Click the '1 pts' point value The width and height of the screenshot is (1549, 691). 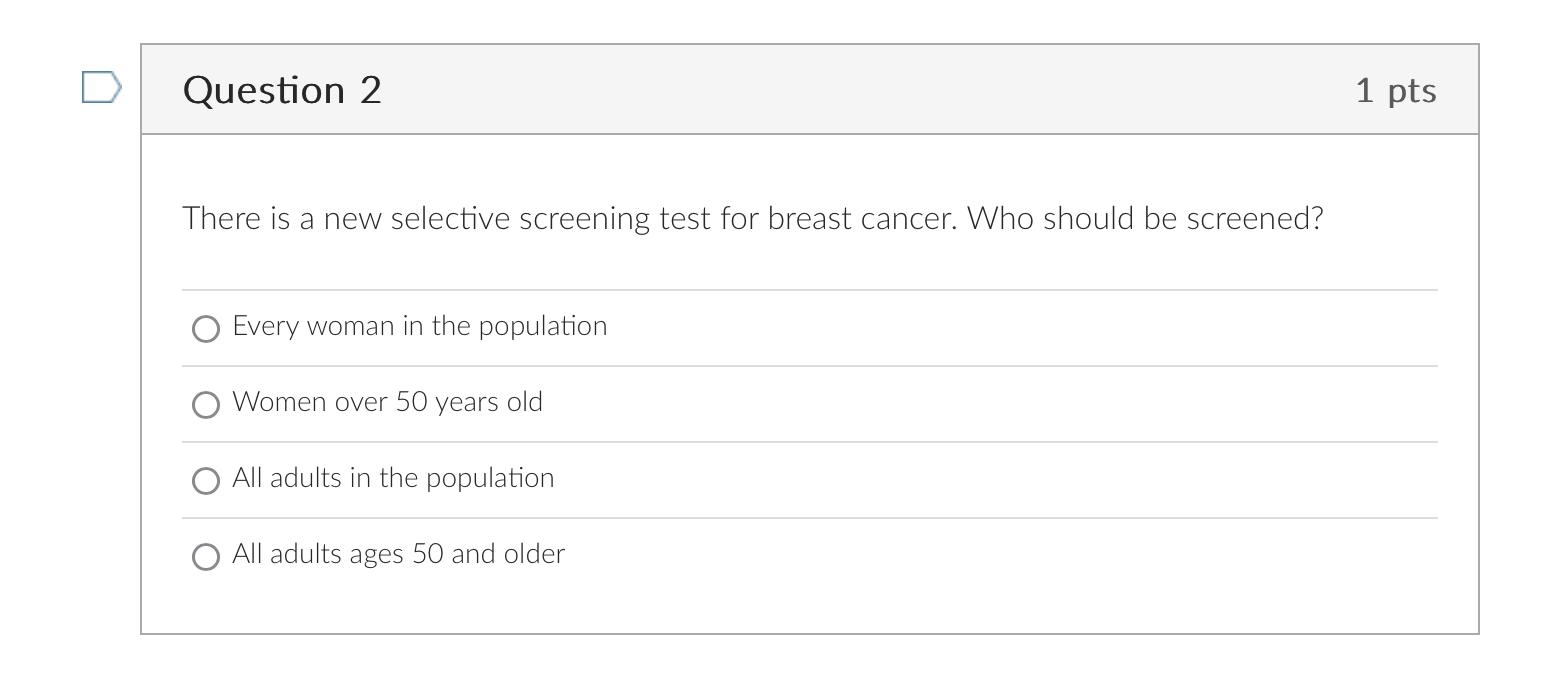tap(1396, 90)
